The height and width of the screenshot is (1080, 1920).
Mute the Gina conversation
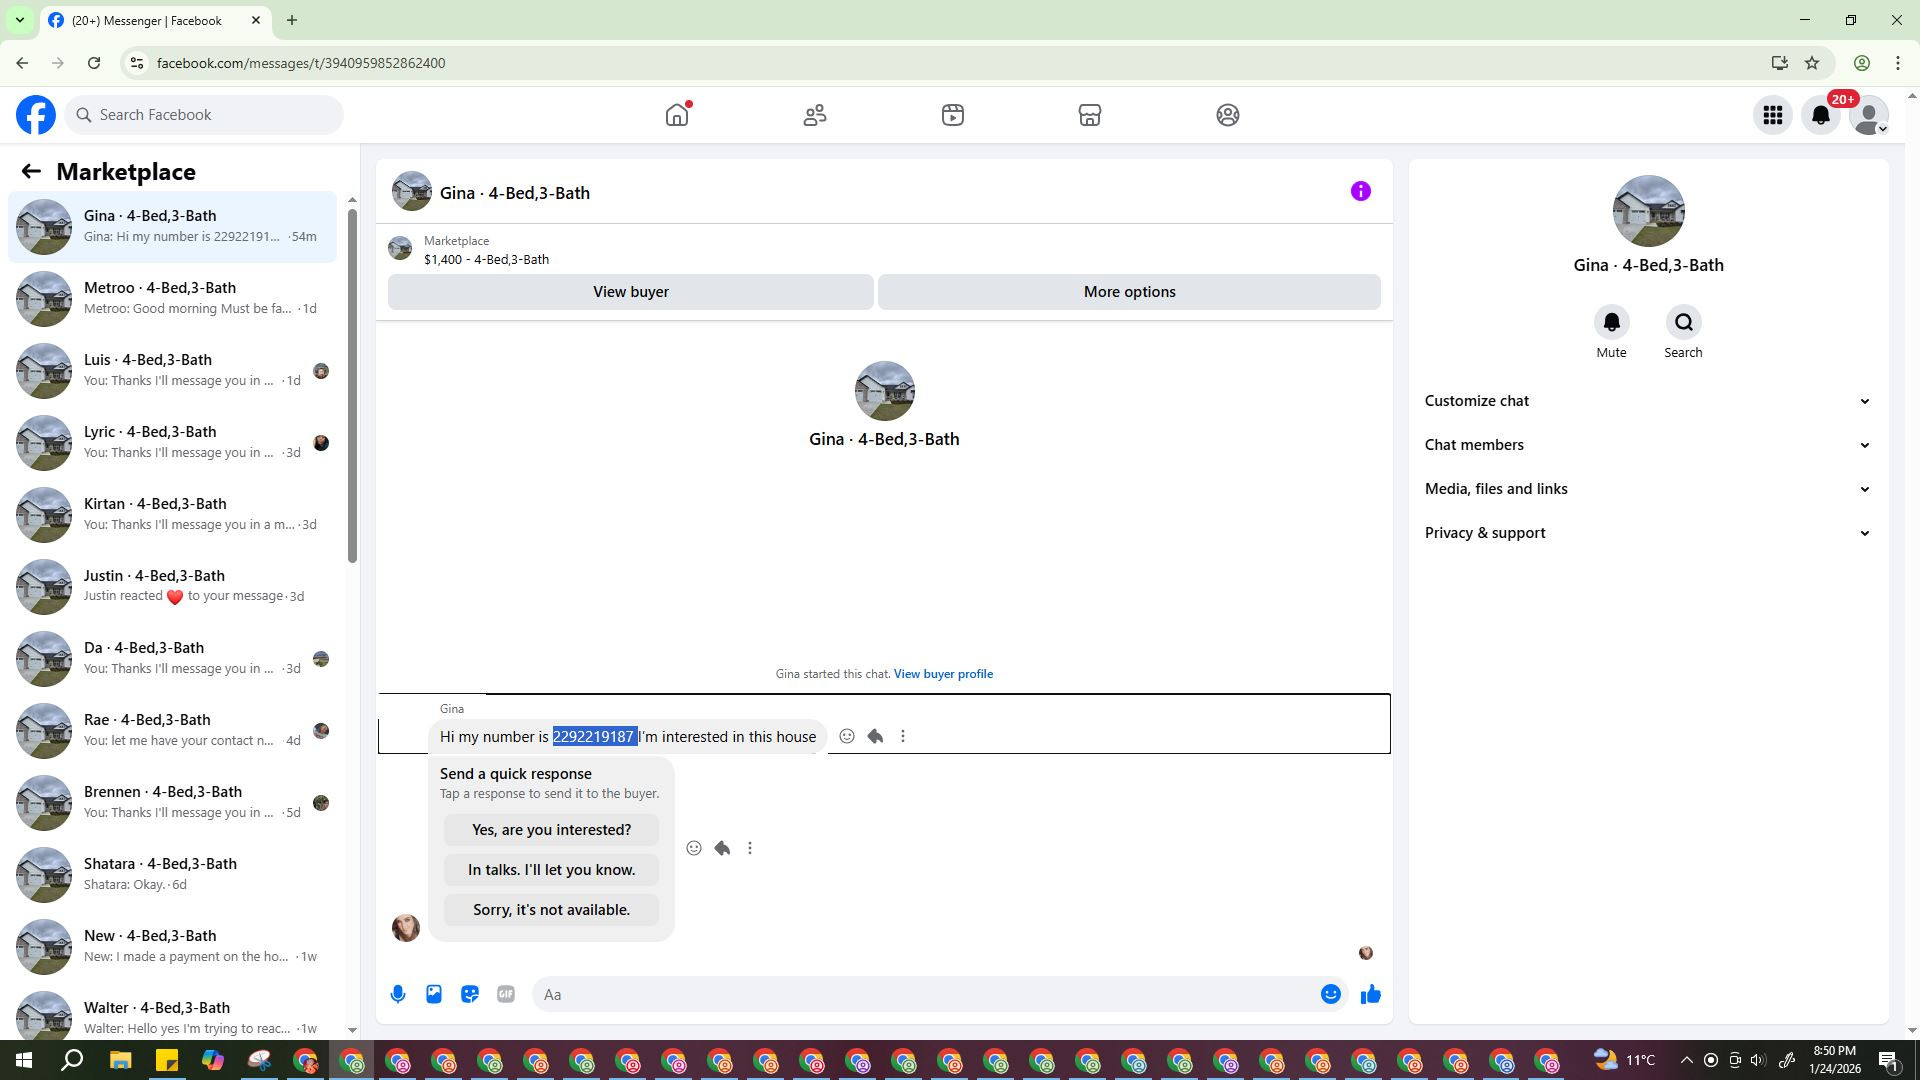[1611, 323]
